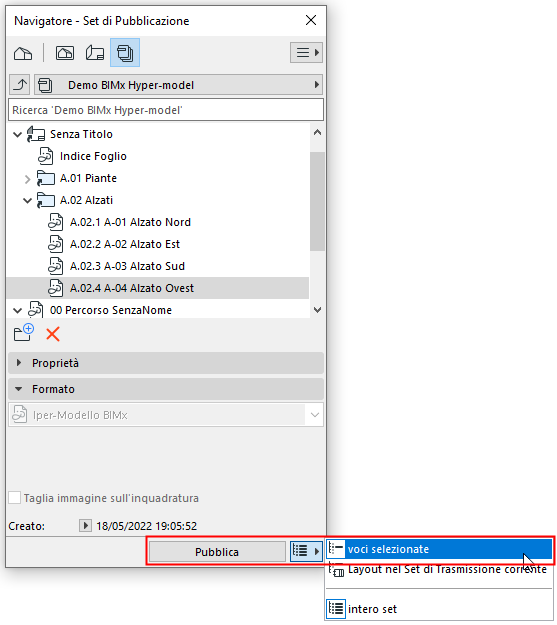
Task: Open the Iper-Modello BIMx format dropdown
Action: click(166, 415)
